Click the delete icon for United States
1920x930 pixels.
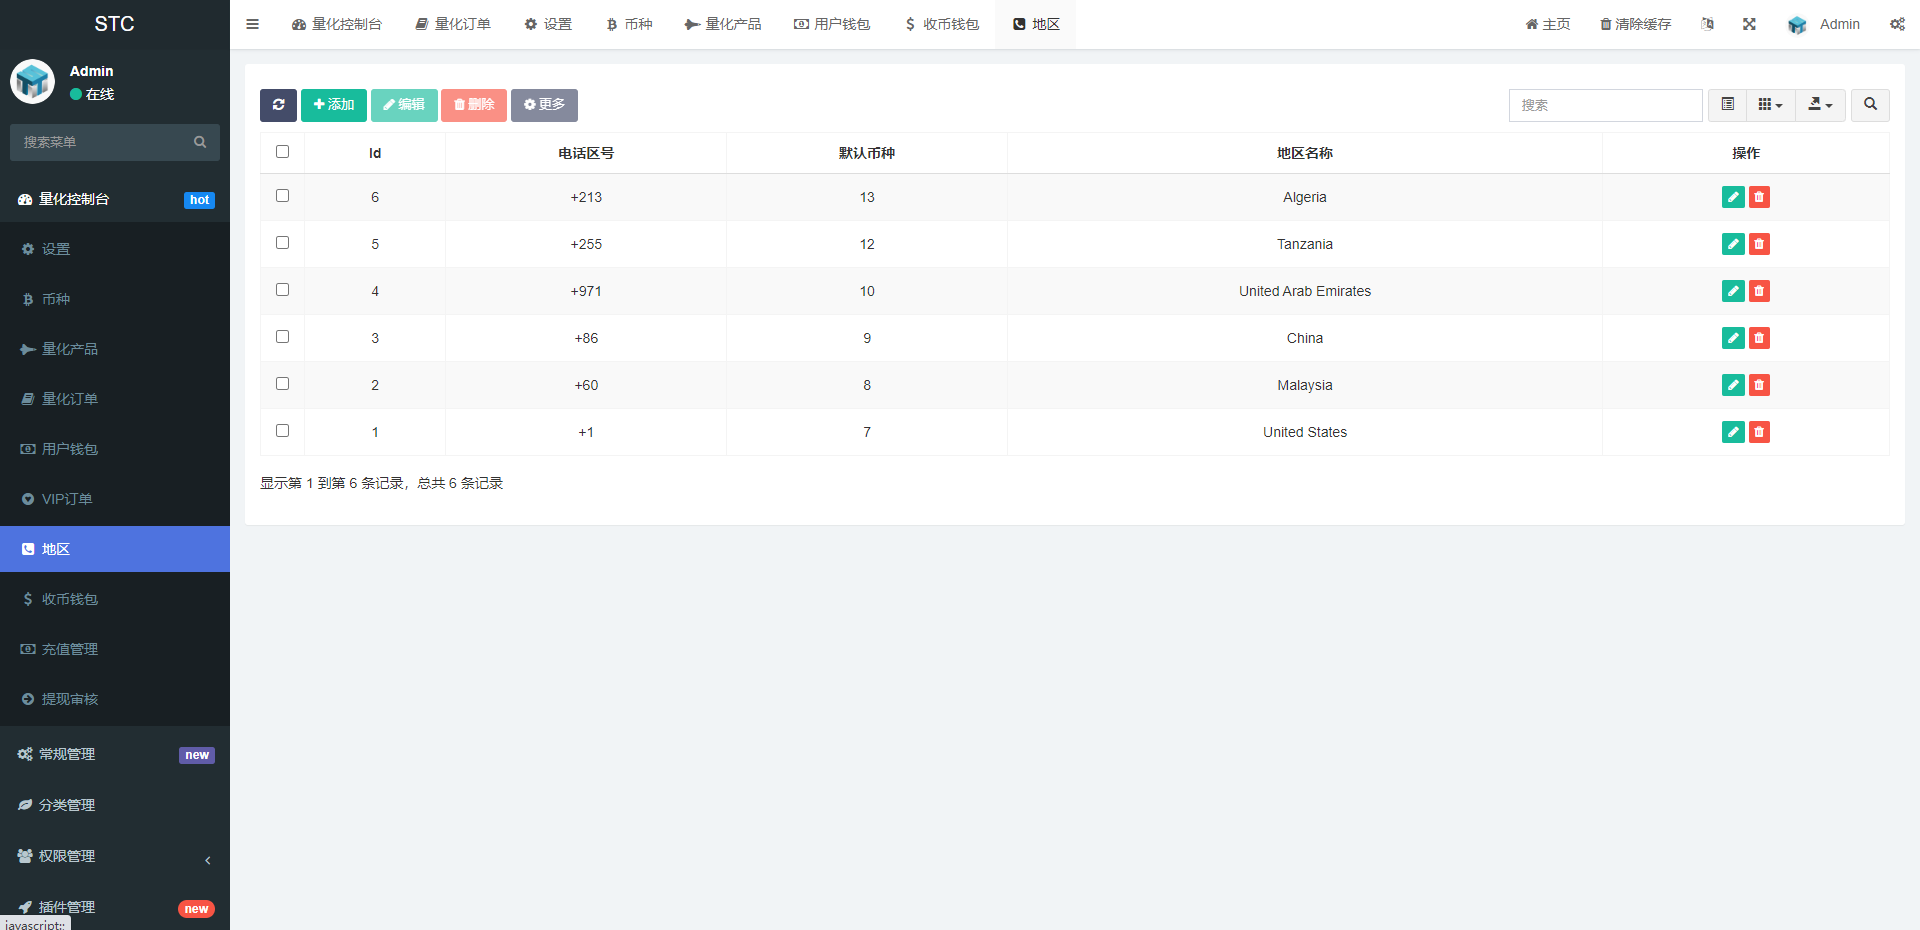(x=1759, y=432)
